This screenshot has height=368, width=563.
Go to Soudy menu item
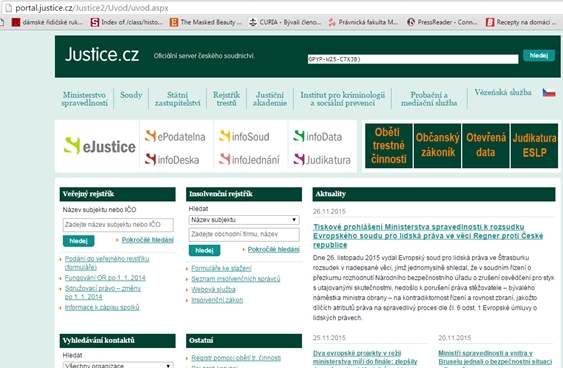131,95
